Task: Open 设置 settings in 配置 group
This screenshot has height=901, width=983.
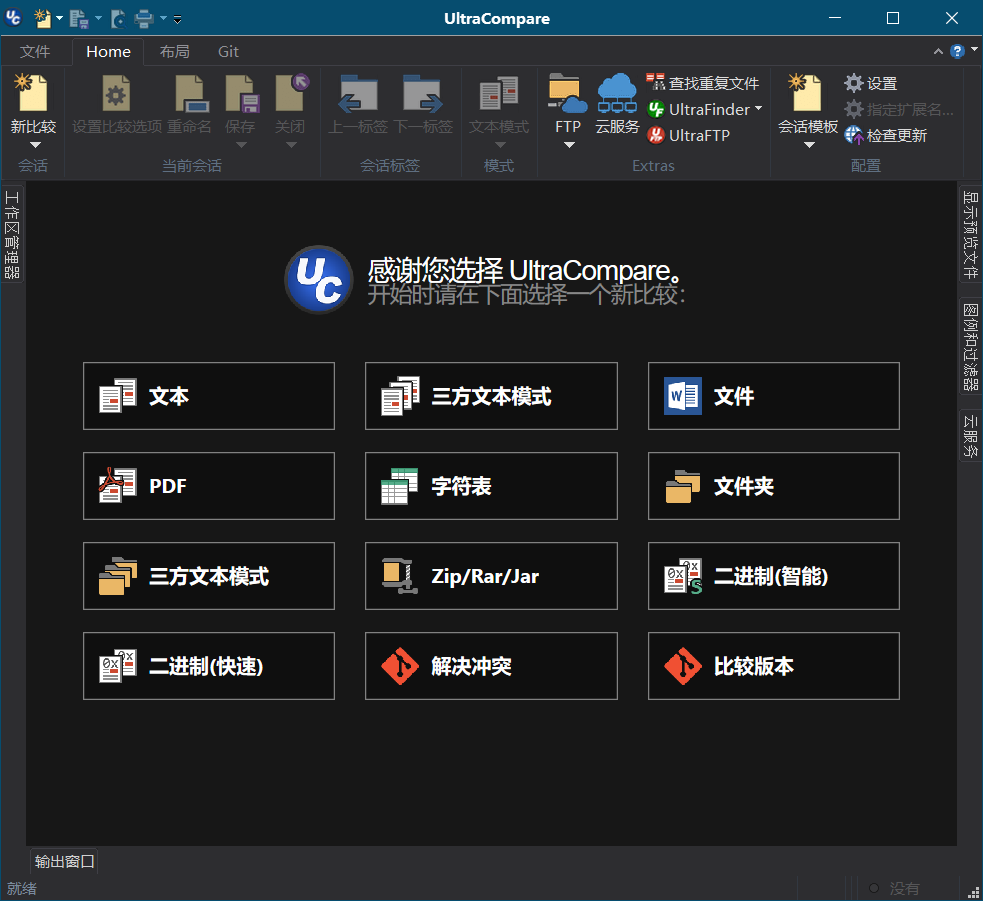Action: pyautogui.click(x=871, y=83)
